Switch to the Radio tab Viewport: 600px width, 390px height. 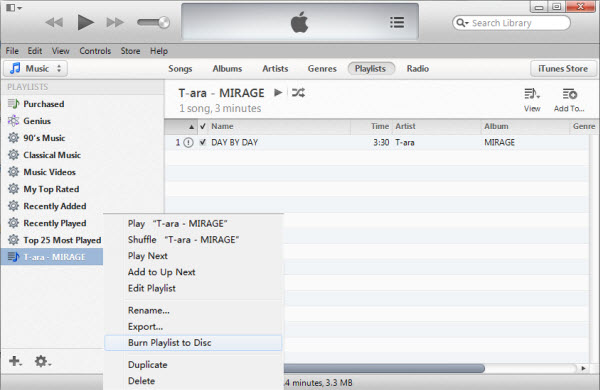(417, 69)
